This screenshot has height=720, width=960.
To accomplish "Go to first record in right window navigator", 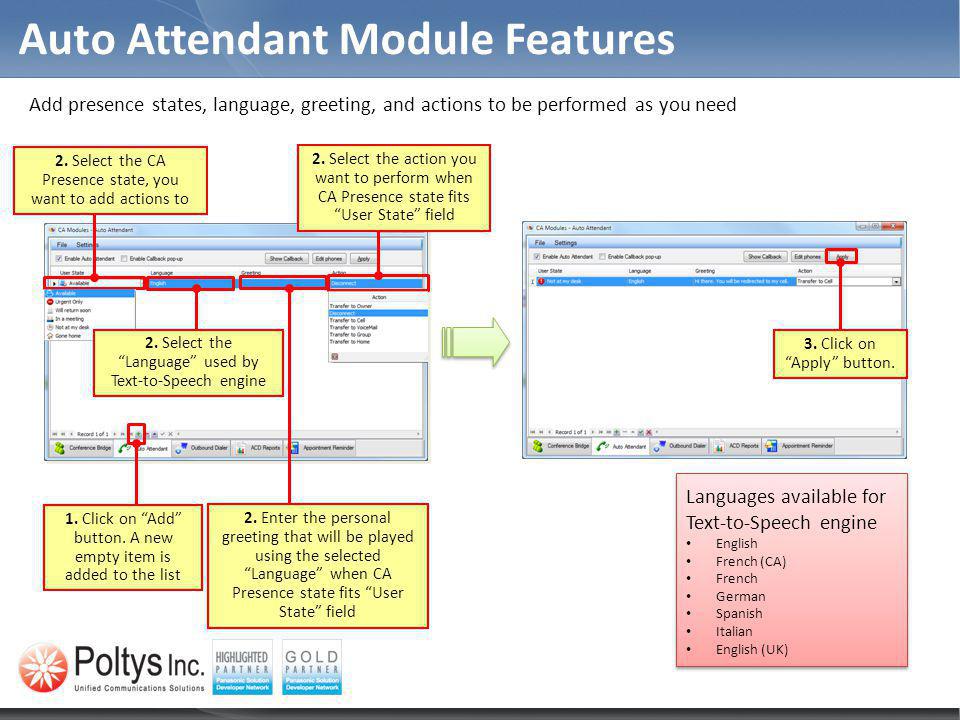I will [x=533, y=432].
